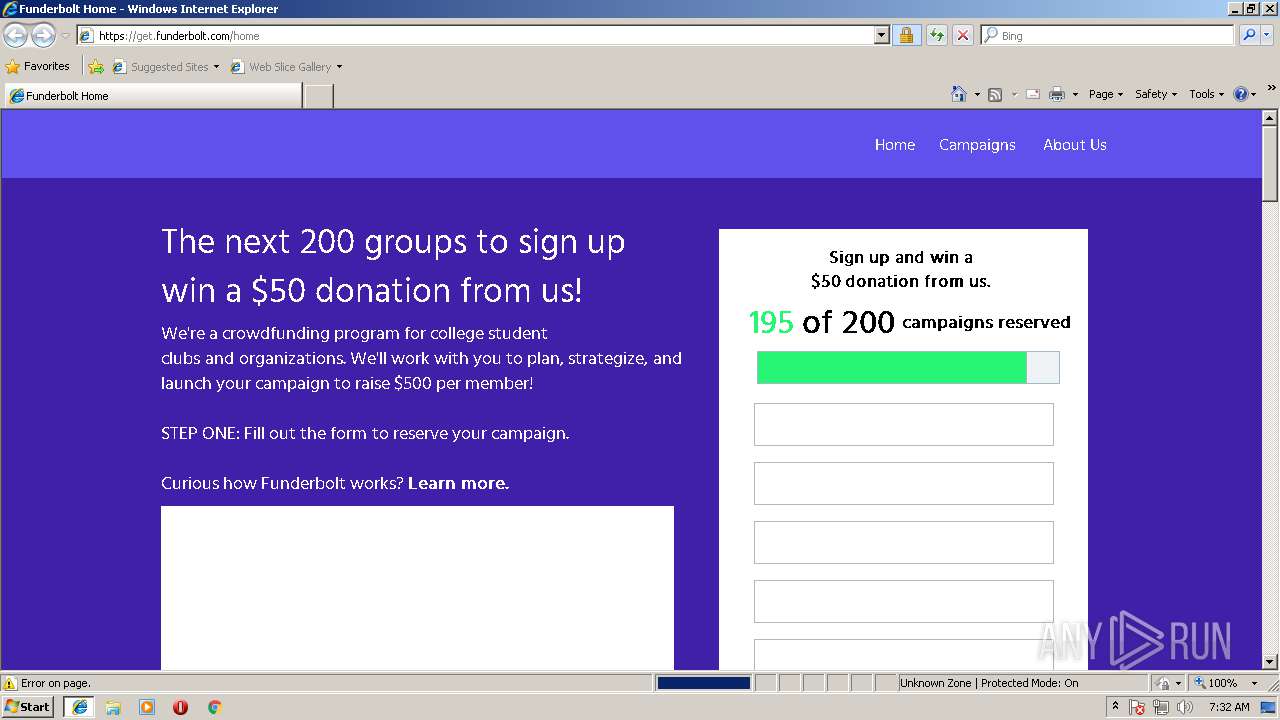The width and height of the screenshot is (1280, 720).
Task: Click the status bar loading progress bar
Action: [x=703, y=683]
